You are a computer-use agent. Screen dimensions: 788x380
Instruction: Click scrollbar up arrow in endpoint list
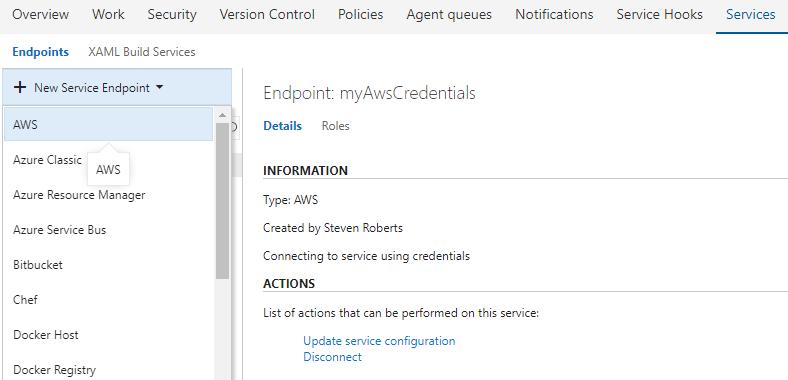click(x=222, y=115)
